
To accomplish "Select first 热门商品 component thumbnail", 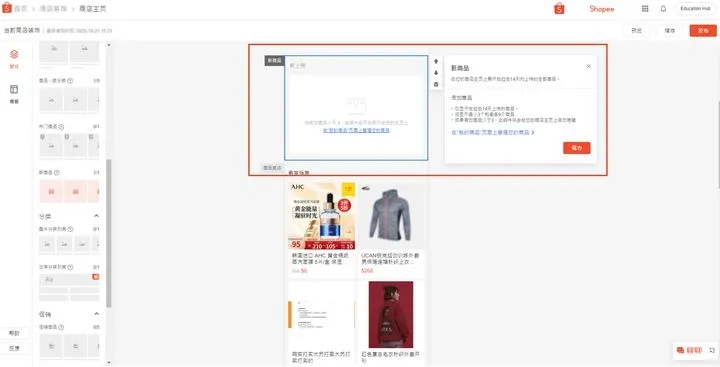I will [51, 146].
